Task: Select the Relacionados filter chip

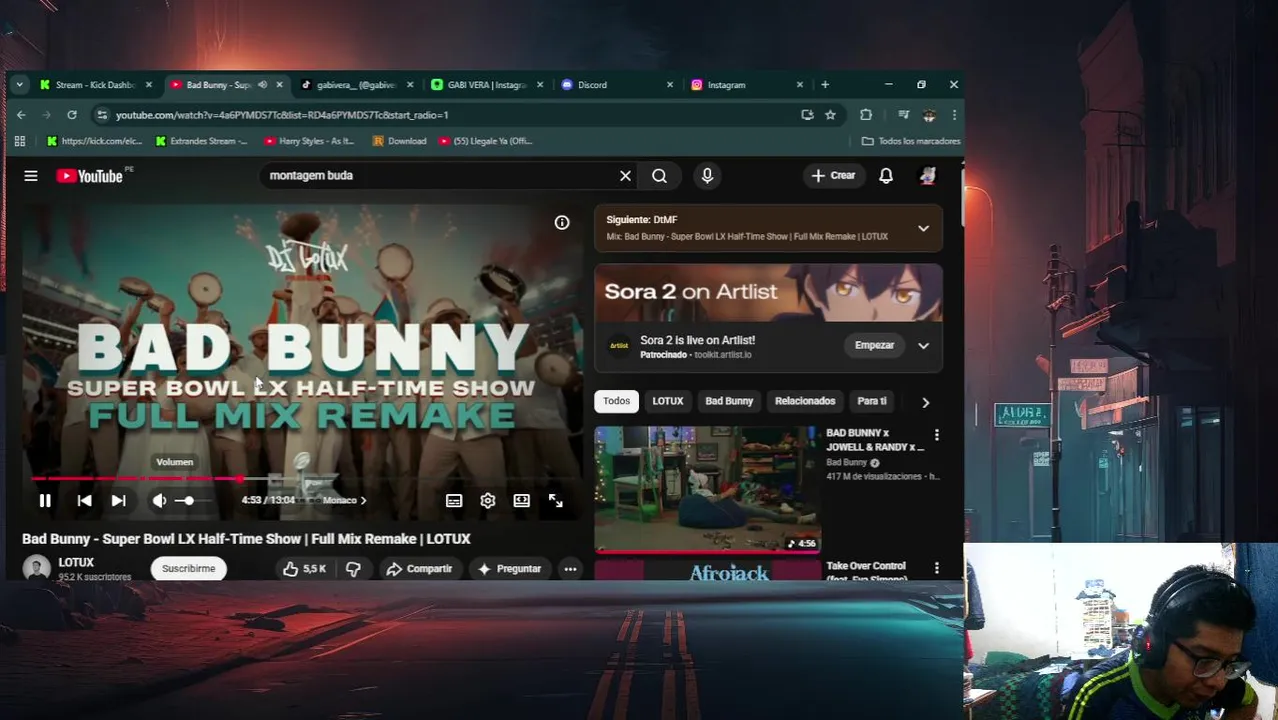Action: click(x=805, y=401)
